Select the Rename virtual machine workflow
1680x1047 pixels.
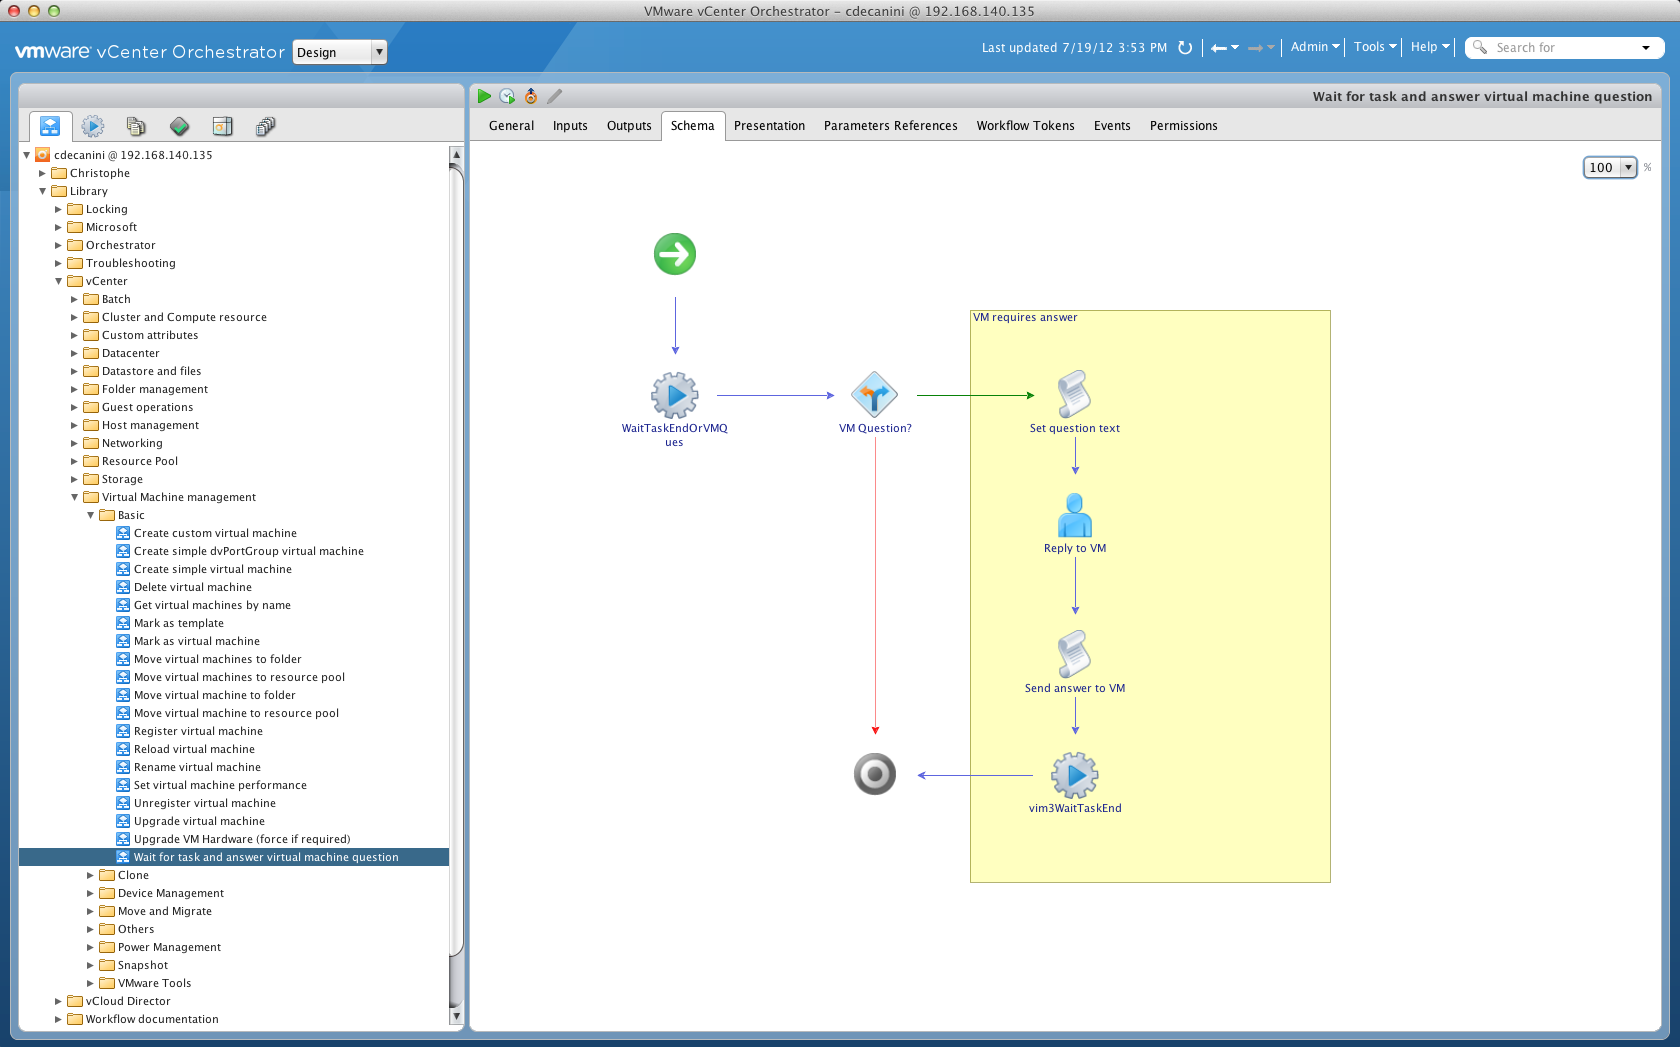(x=197, y=767)
